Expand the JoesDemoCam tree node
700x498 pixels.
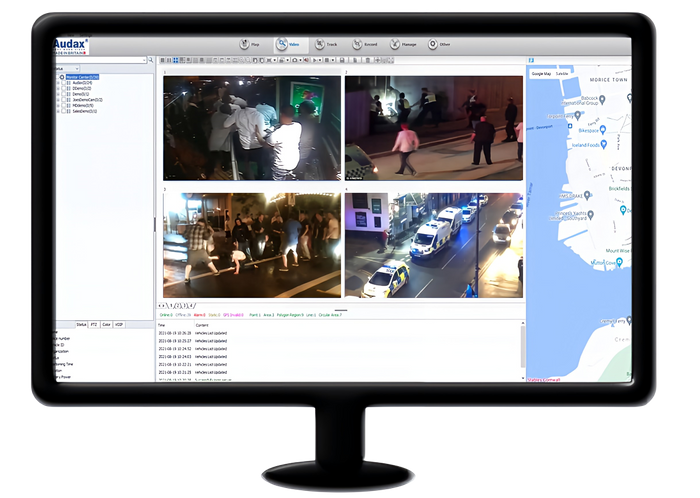pos(58,100)
